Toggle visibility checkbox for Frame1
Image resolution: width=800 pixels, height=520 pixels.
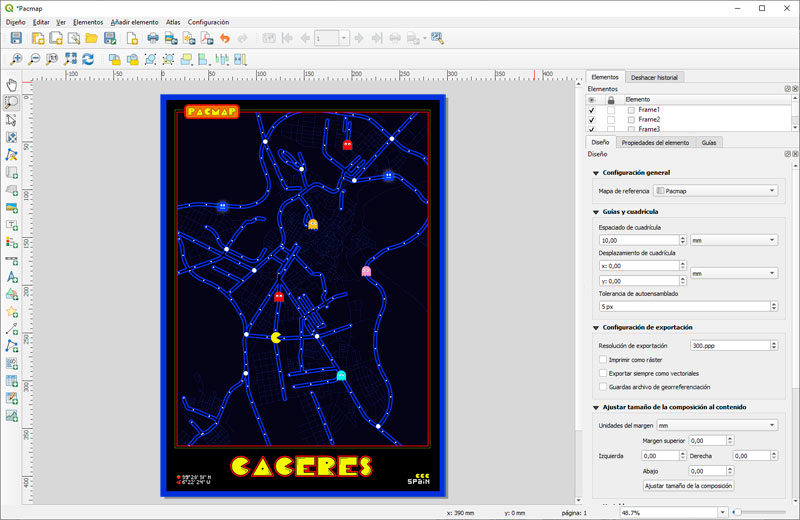(x=592, y=110)
